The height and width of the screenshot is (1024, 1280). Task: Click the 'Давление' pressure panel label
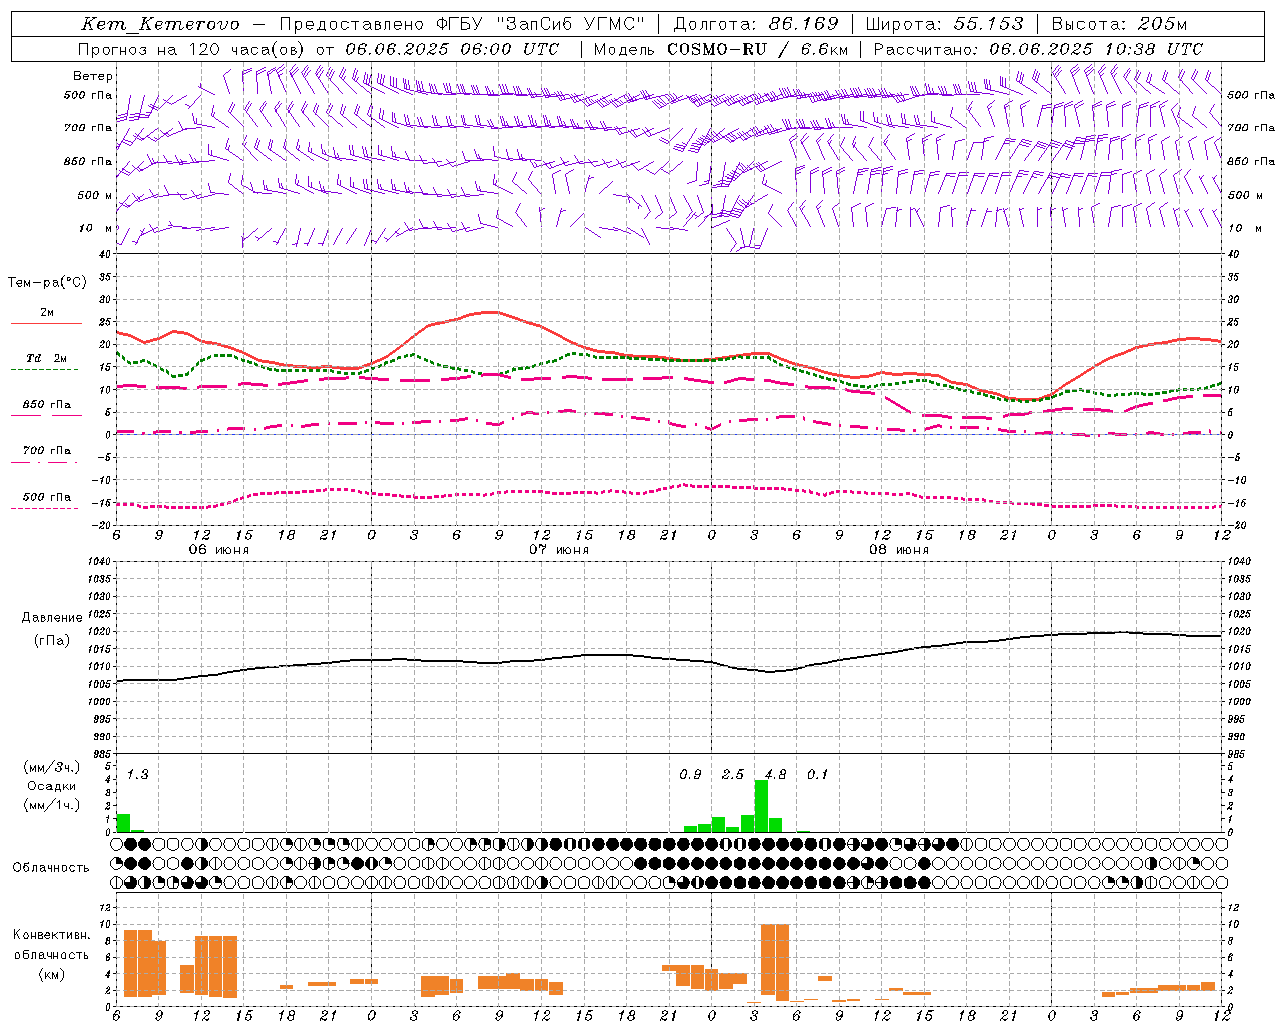[51, 618]
